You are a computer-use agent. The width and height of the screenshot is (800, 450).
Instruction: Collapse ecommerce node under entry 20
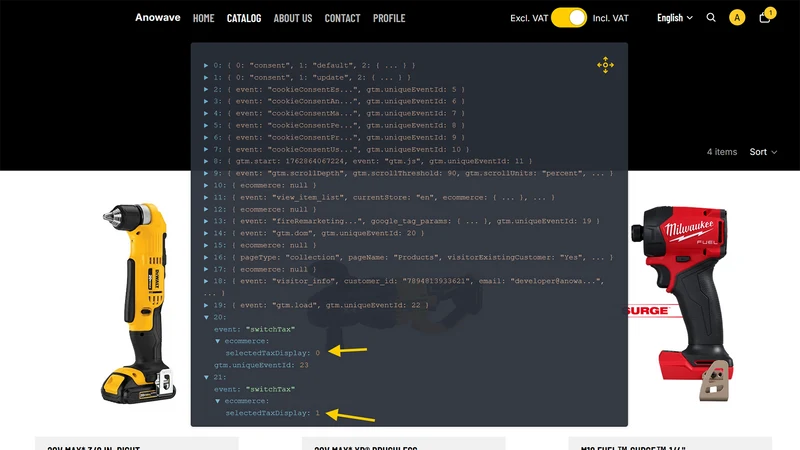pyautogui.click(x=217, y=341)
